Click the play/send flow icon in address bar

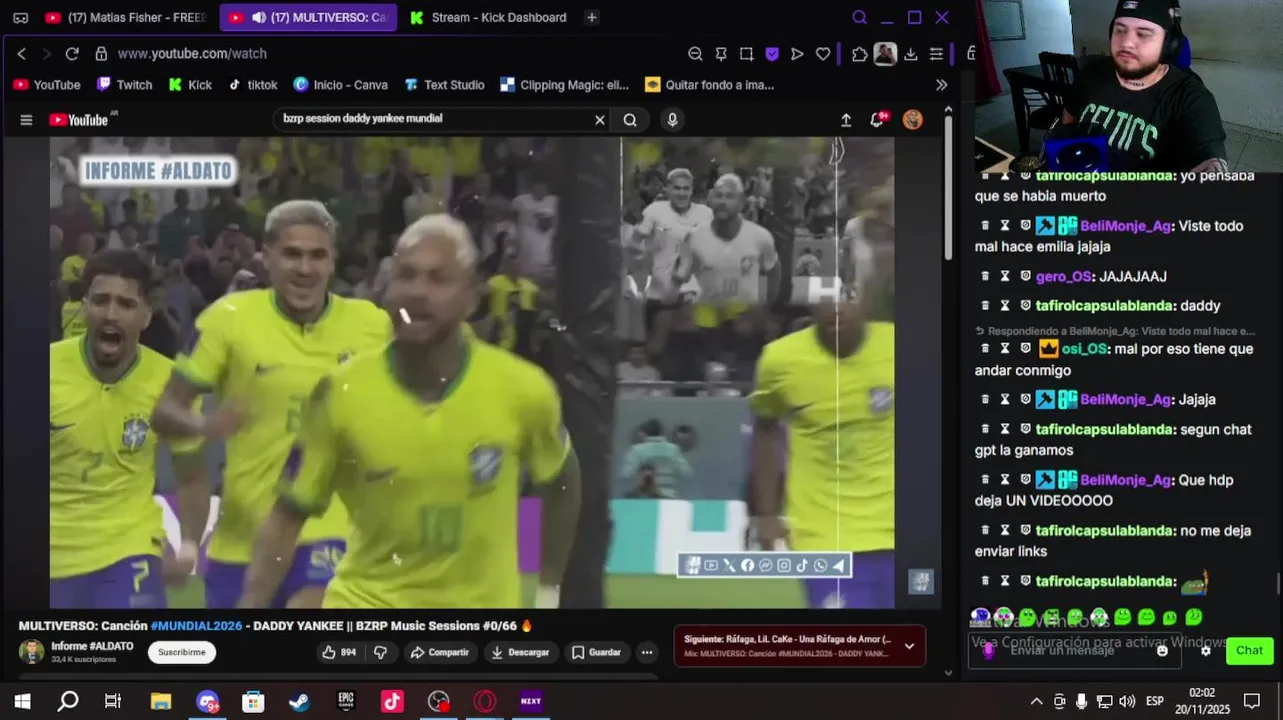tap(797, 54)
